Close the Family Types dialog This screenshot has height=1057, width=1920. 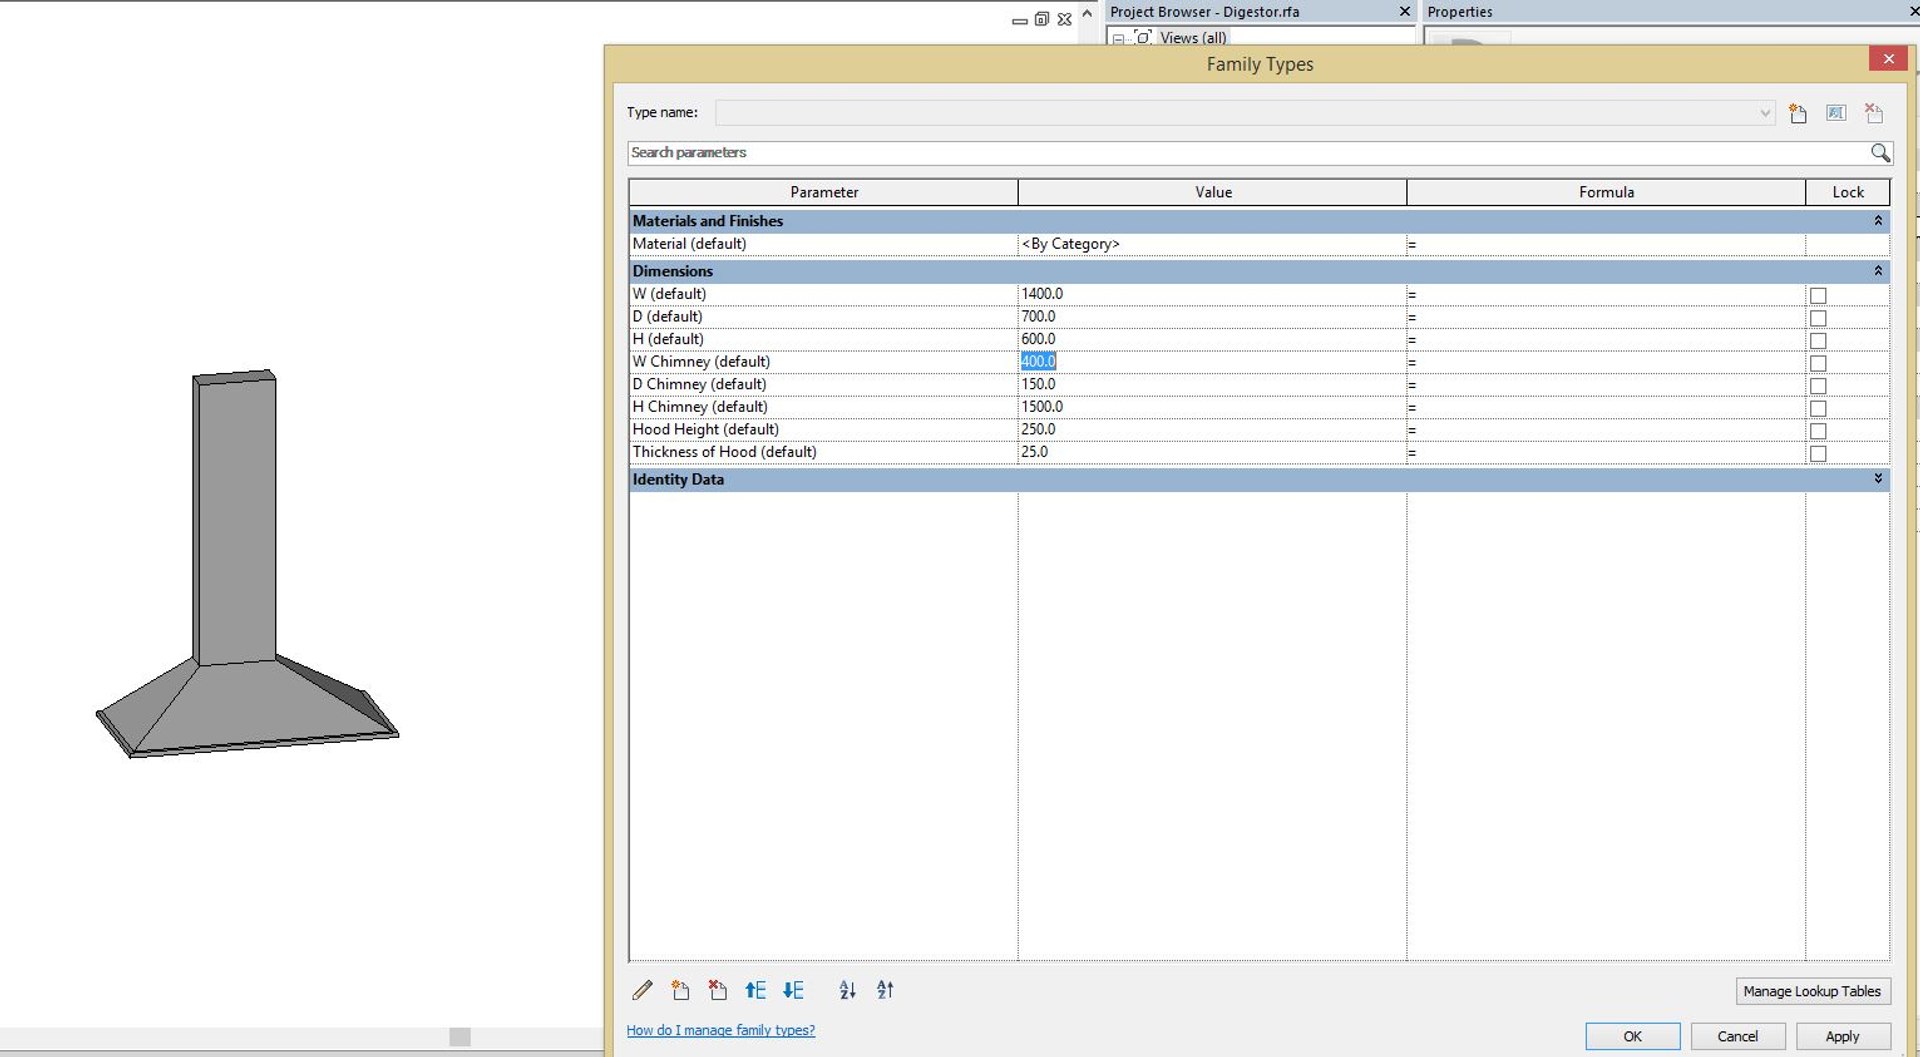[x=1888, y=59]
